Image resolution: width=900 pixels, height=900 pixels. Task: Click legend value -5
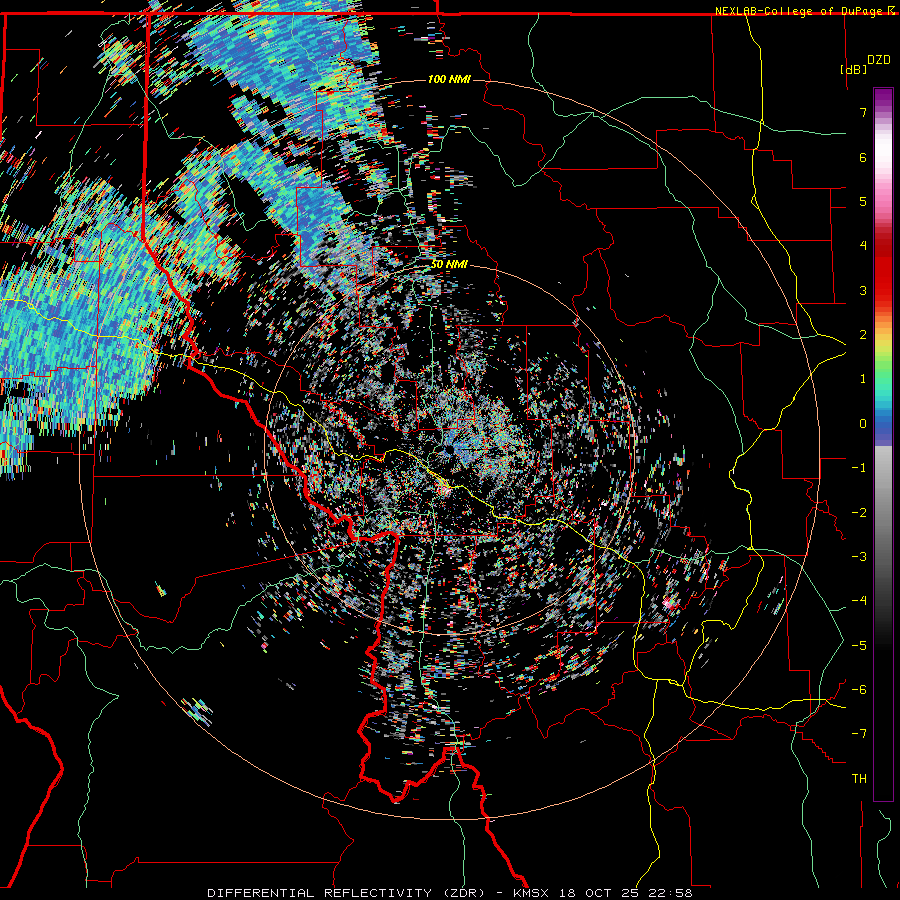point(859,646)
